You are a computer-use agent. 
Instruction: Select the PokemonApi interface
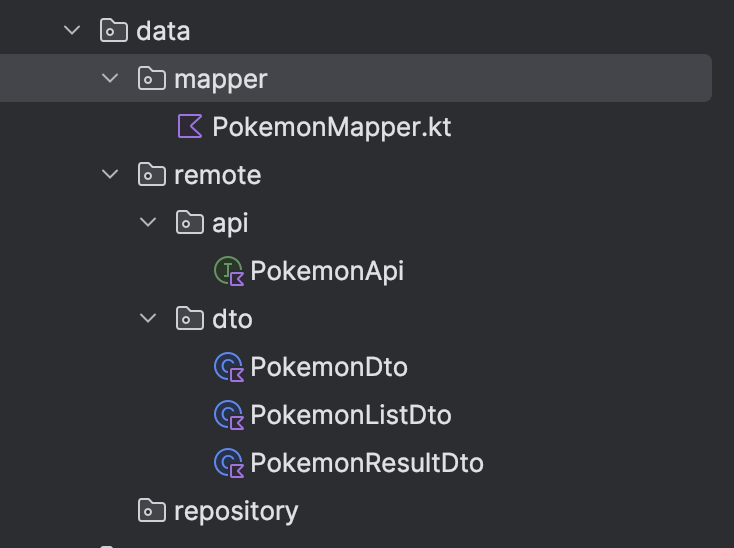tap(327, 271)
